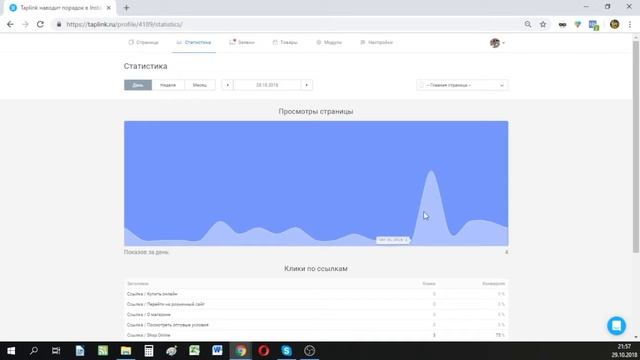Screen dimensions: 640x360
Task: Click the zoom magnifier icon in address bar
Action: [x=528, y=24]
